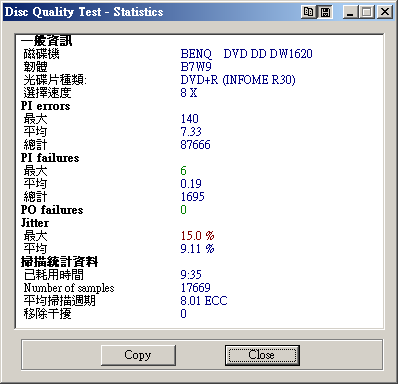Viewport: 398px width, 384px height.
Task: Click the PO failures label
Action: [52, 210]
